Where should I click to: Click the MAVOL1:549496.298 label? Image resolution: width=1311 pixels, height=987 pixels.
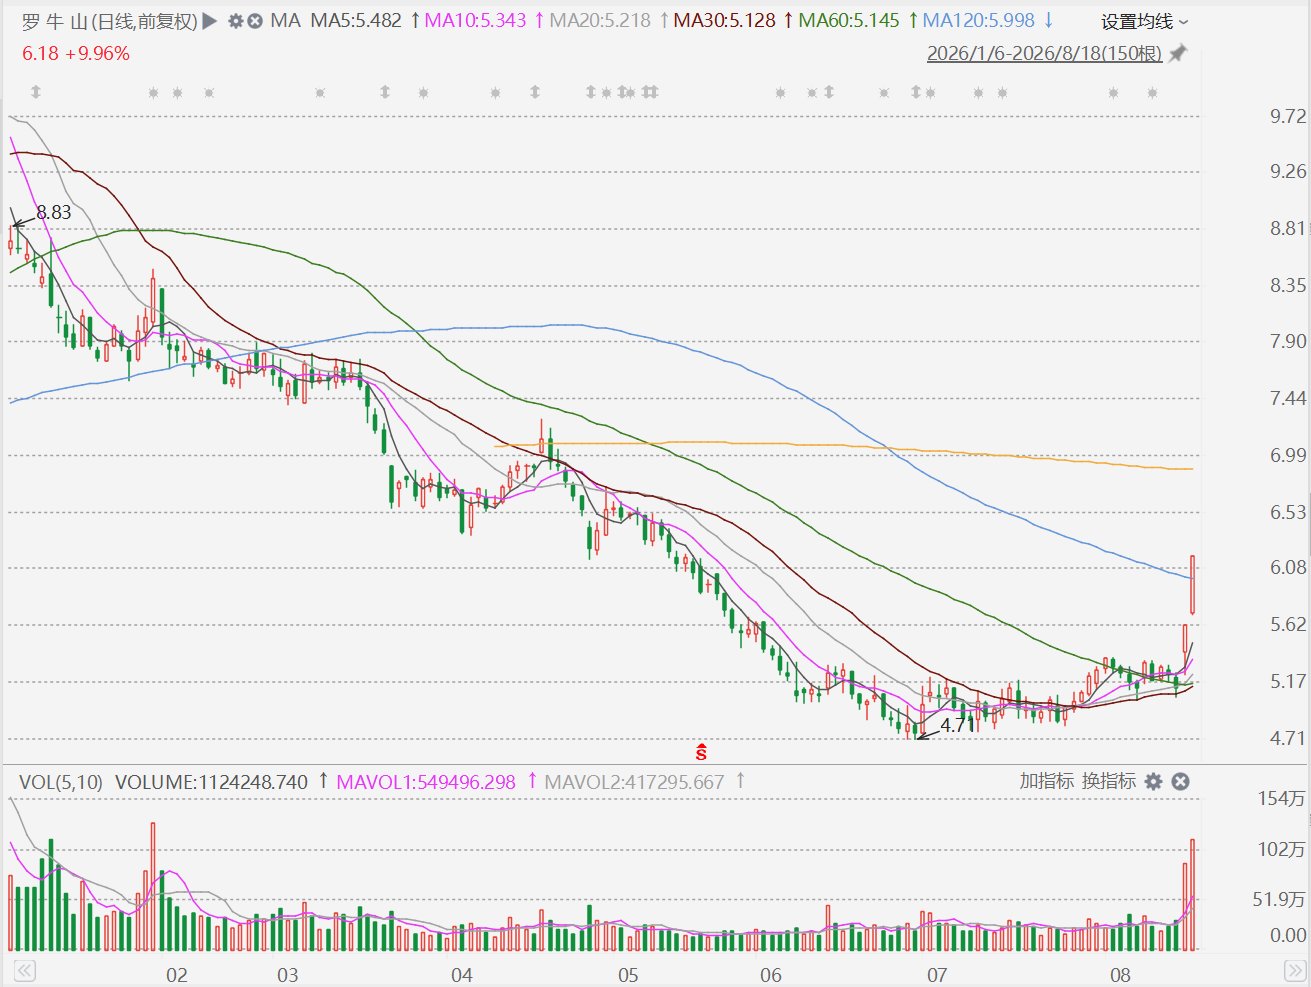(x=426, y=782)
